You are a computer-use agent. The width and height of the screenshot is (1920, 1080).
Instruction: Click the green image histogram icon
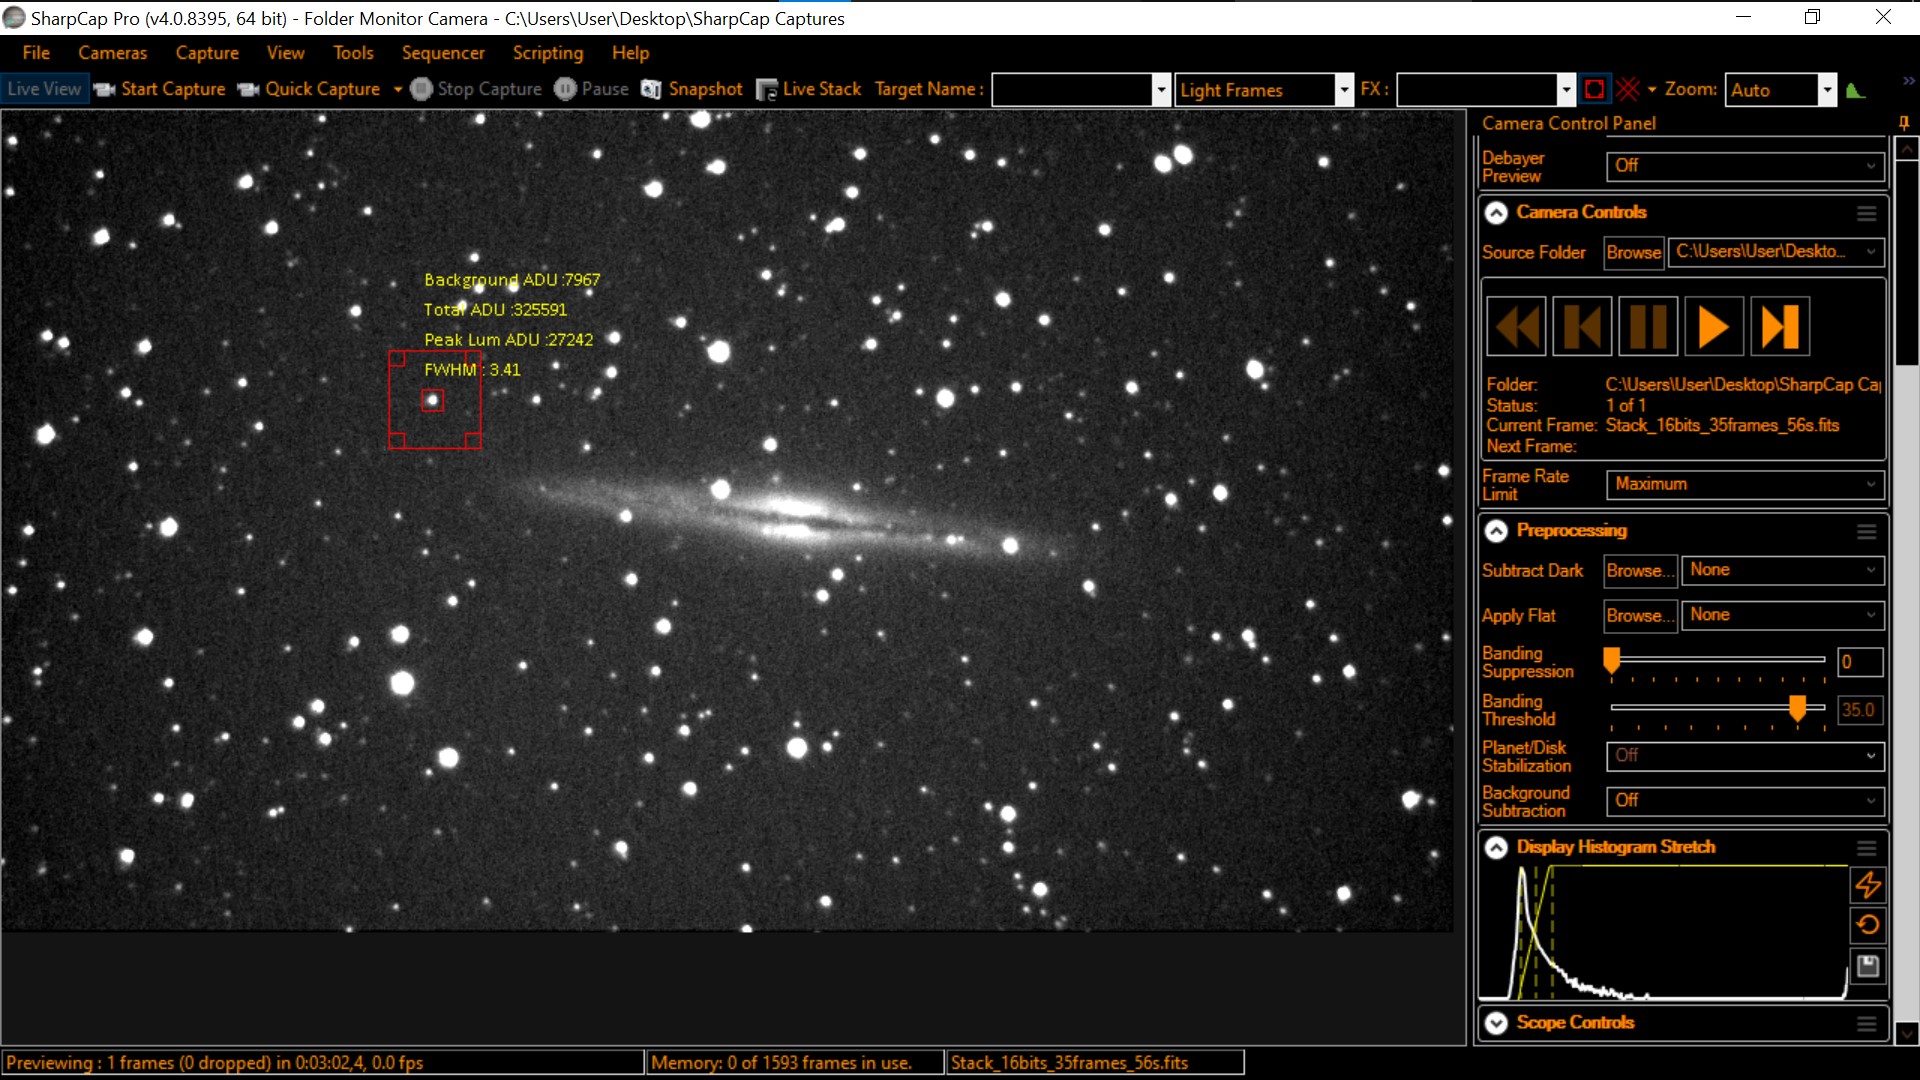[x=1856, y=90]
